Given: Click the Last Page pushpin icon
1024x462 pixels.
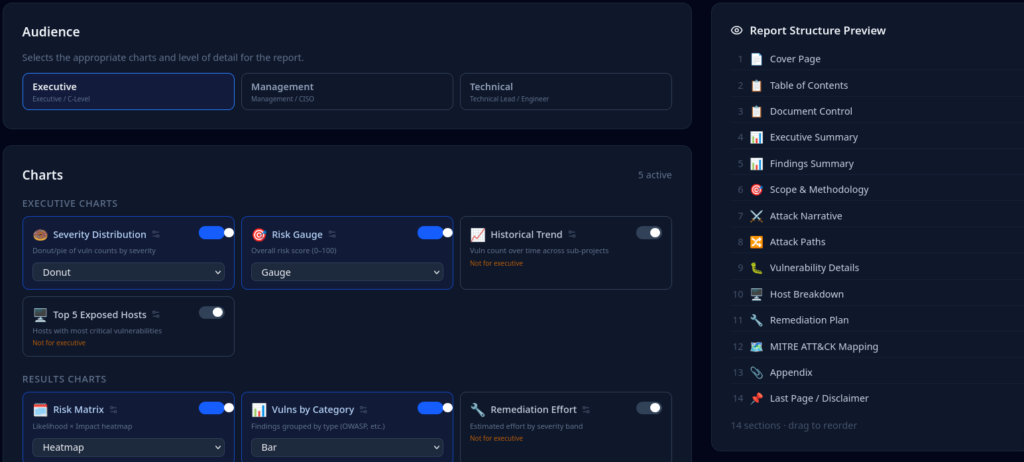Looking at the screenshot, I should coord(756,398).
